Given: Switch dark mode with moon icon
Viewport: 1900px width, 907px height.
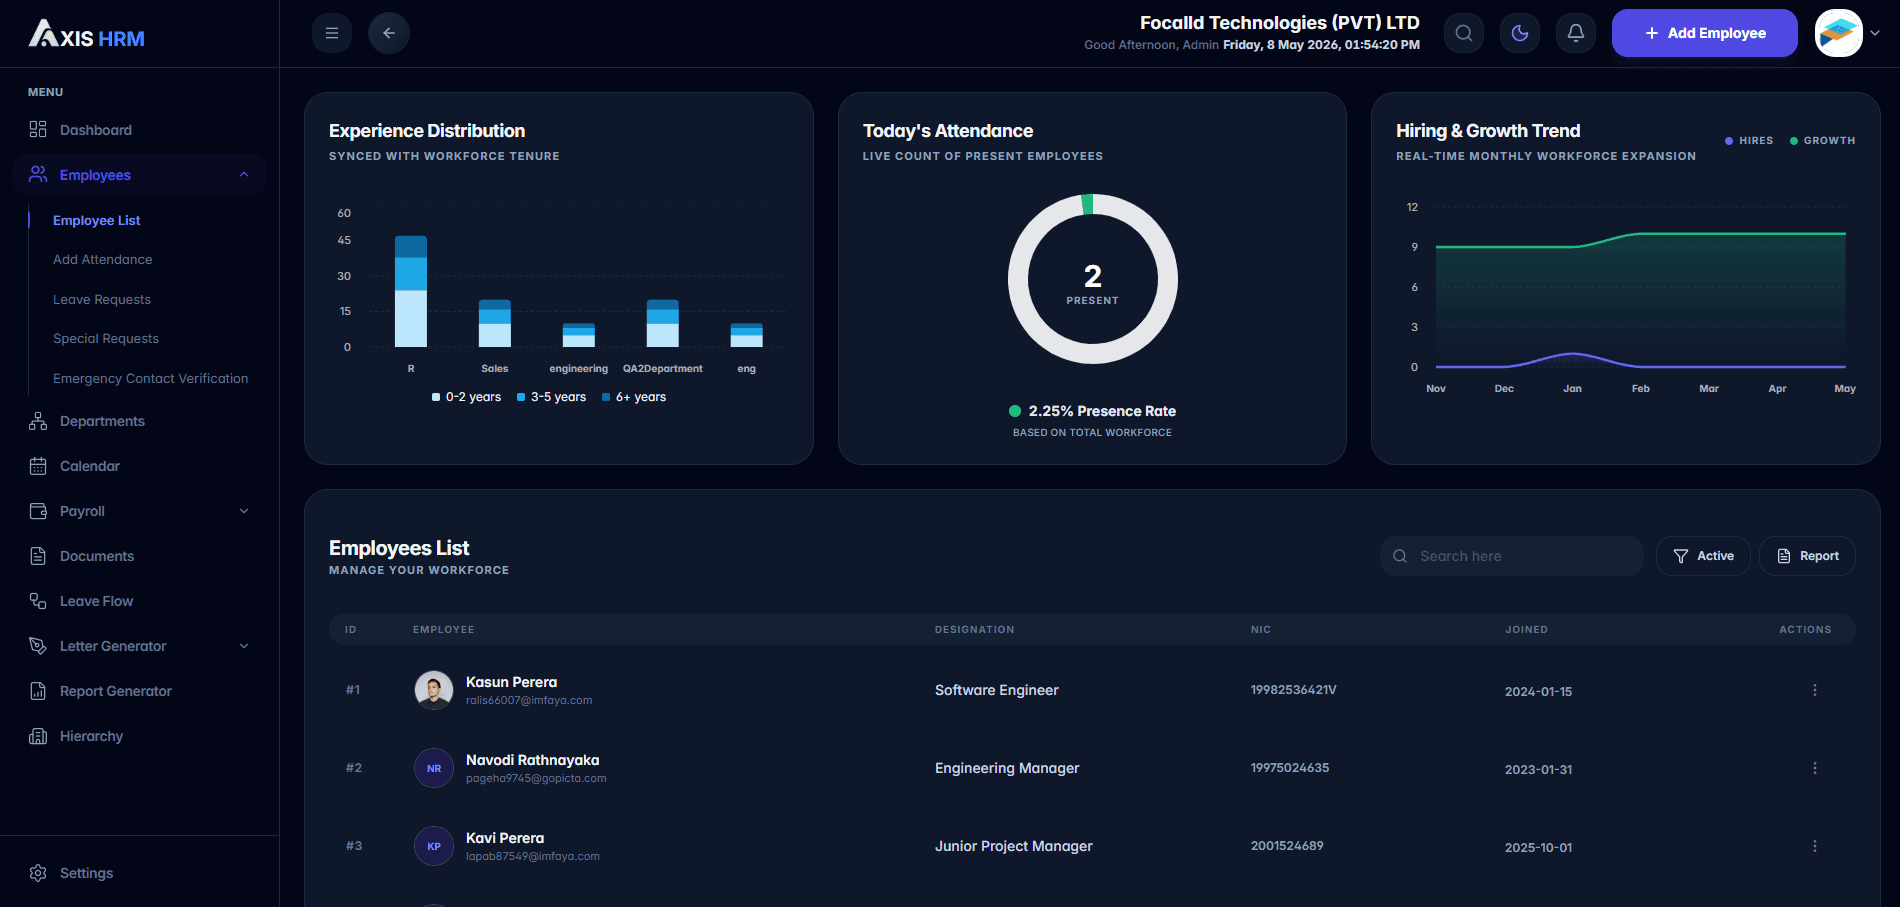Looking at the screenshot, I should click(1520, 33).
